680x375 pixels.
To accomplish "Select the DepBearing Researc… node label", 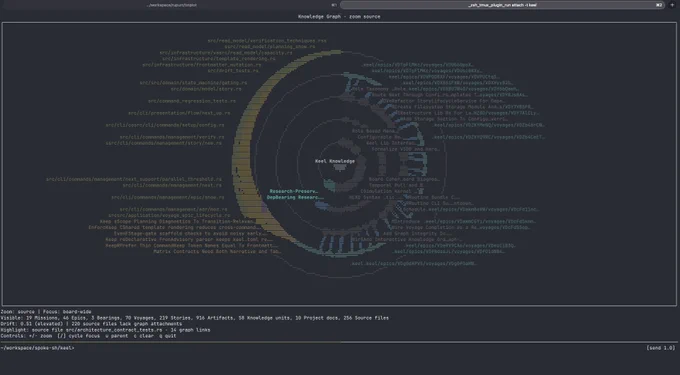I will click(295, 197).
